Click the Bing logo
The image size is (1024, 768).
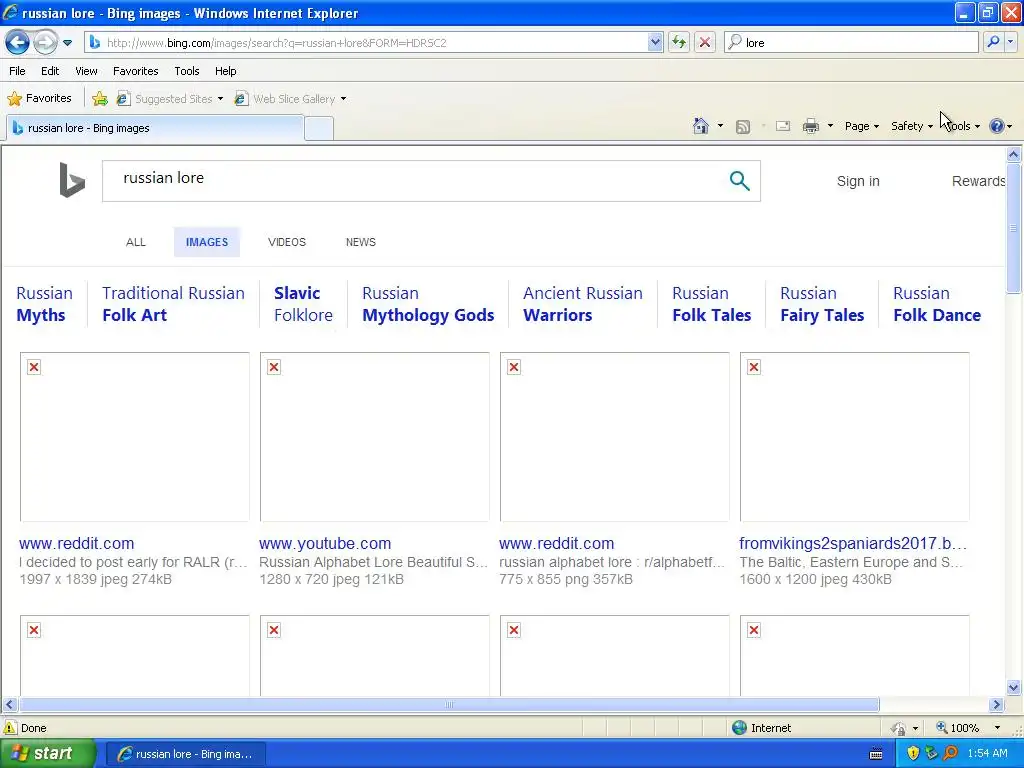(72, 180)
